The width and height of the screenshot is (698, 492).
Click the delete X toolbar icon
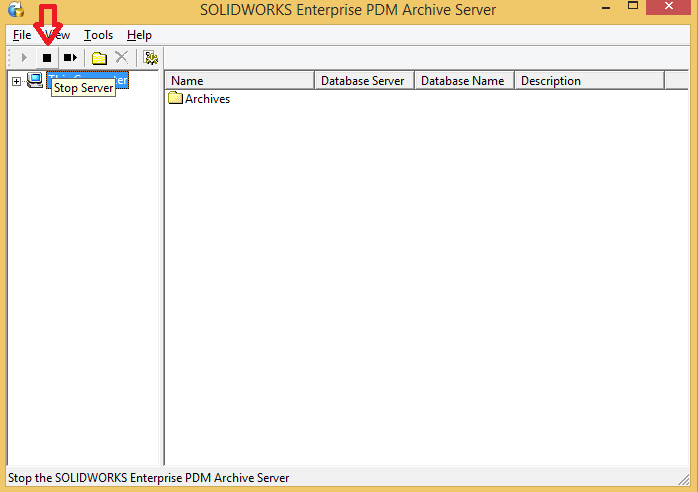pyautogui.click(x=122, y=57)
